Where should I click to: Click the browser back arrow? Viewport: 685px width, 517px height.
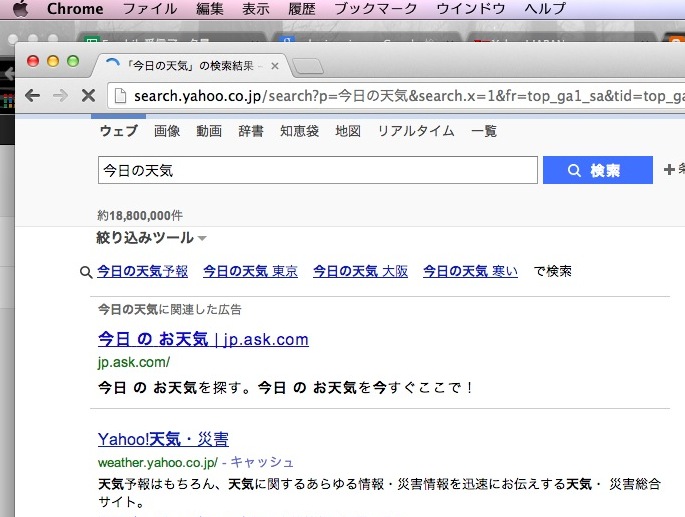tap(32, 95)
